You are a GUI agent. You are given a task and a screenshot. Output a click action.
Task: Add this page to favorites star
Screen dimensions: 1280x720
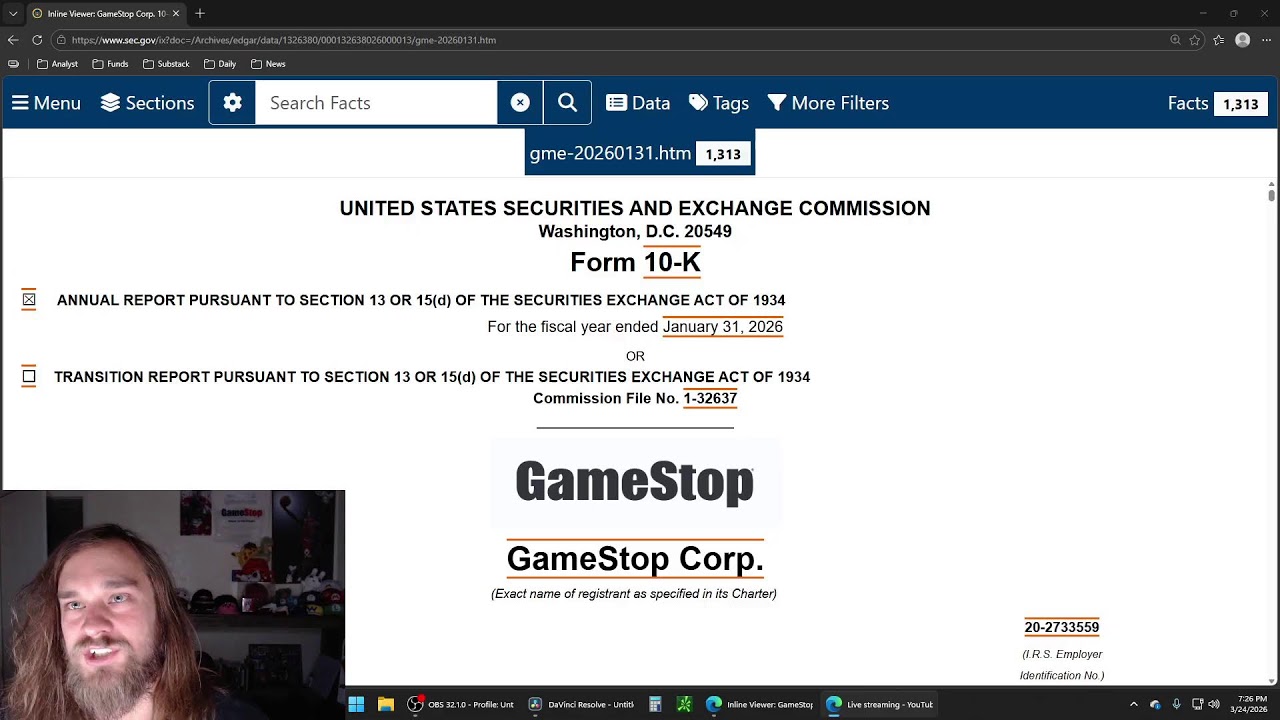click(x=1195, y=40)
